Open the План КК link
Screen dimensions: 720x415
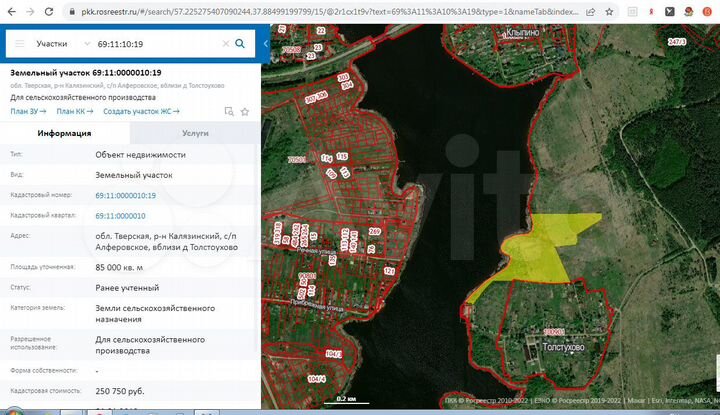click(x=75, y=111)
